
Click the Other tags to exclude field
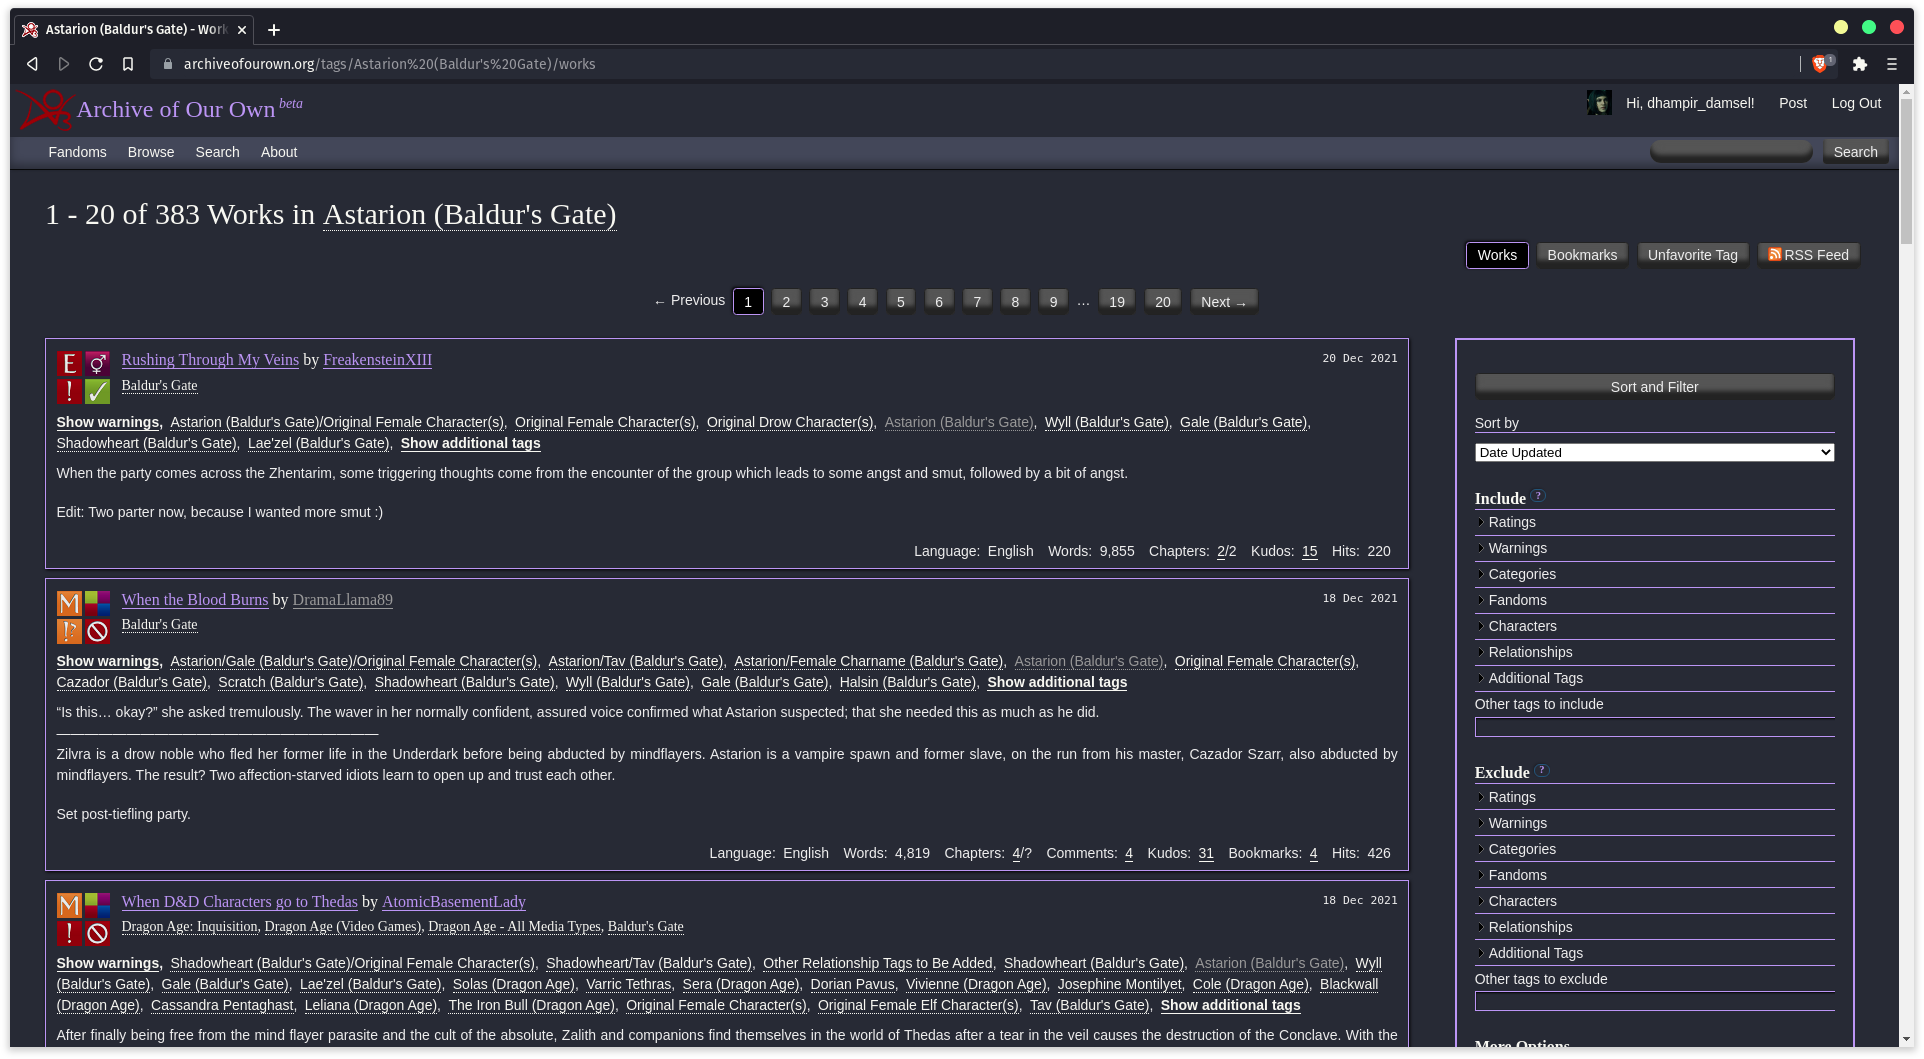(x=1654, y=1002)
